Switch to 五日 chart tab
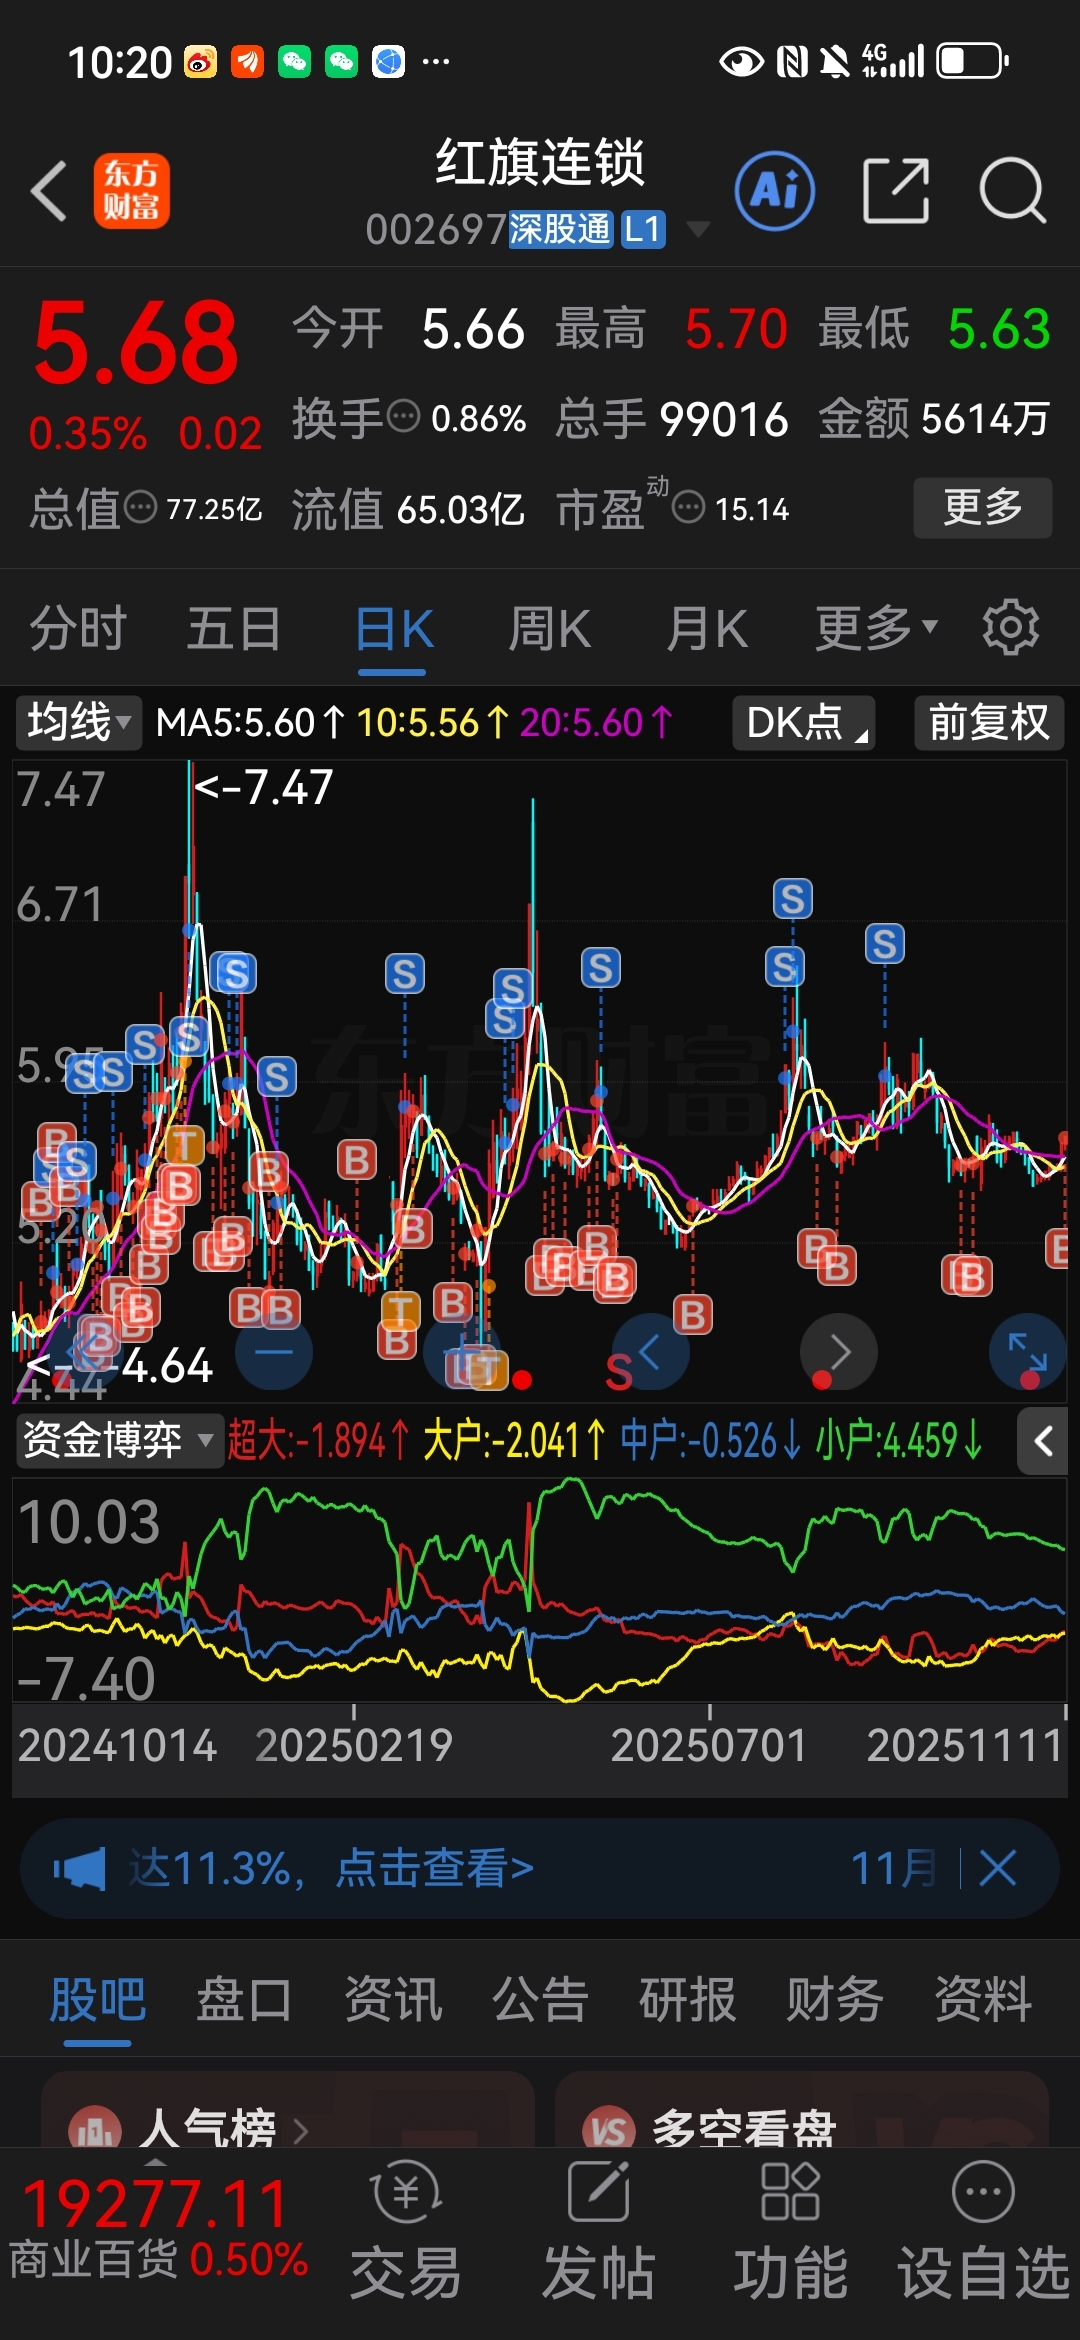Screen dimensions: 1080x2340 [x=233, y=628]
